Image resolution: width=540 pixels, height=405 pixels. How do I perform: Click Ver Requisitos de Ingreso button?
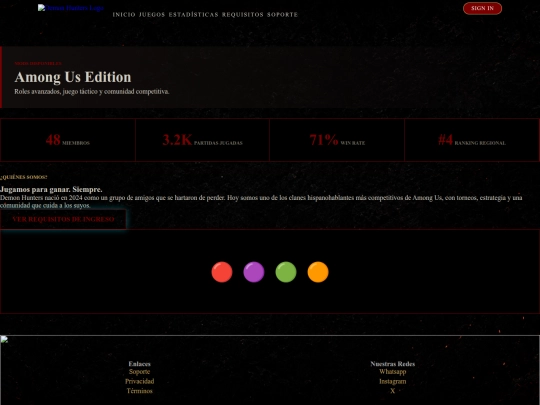point(63,219)
